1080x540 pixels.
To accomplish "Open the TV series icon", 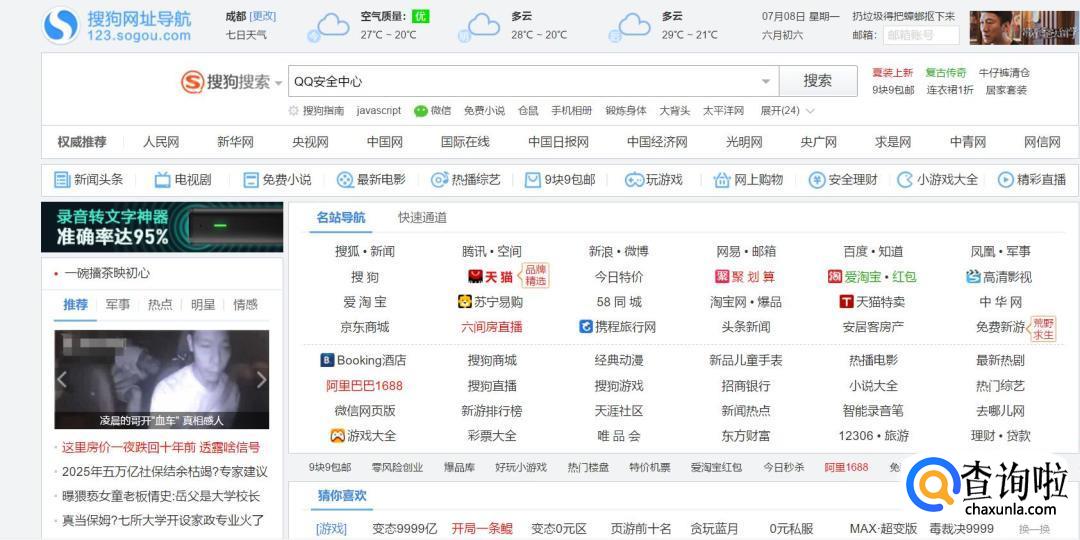I will [163, 180].
